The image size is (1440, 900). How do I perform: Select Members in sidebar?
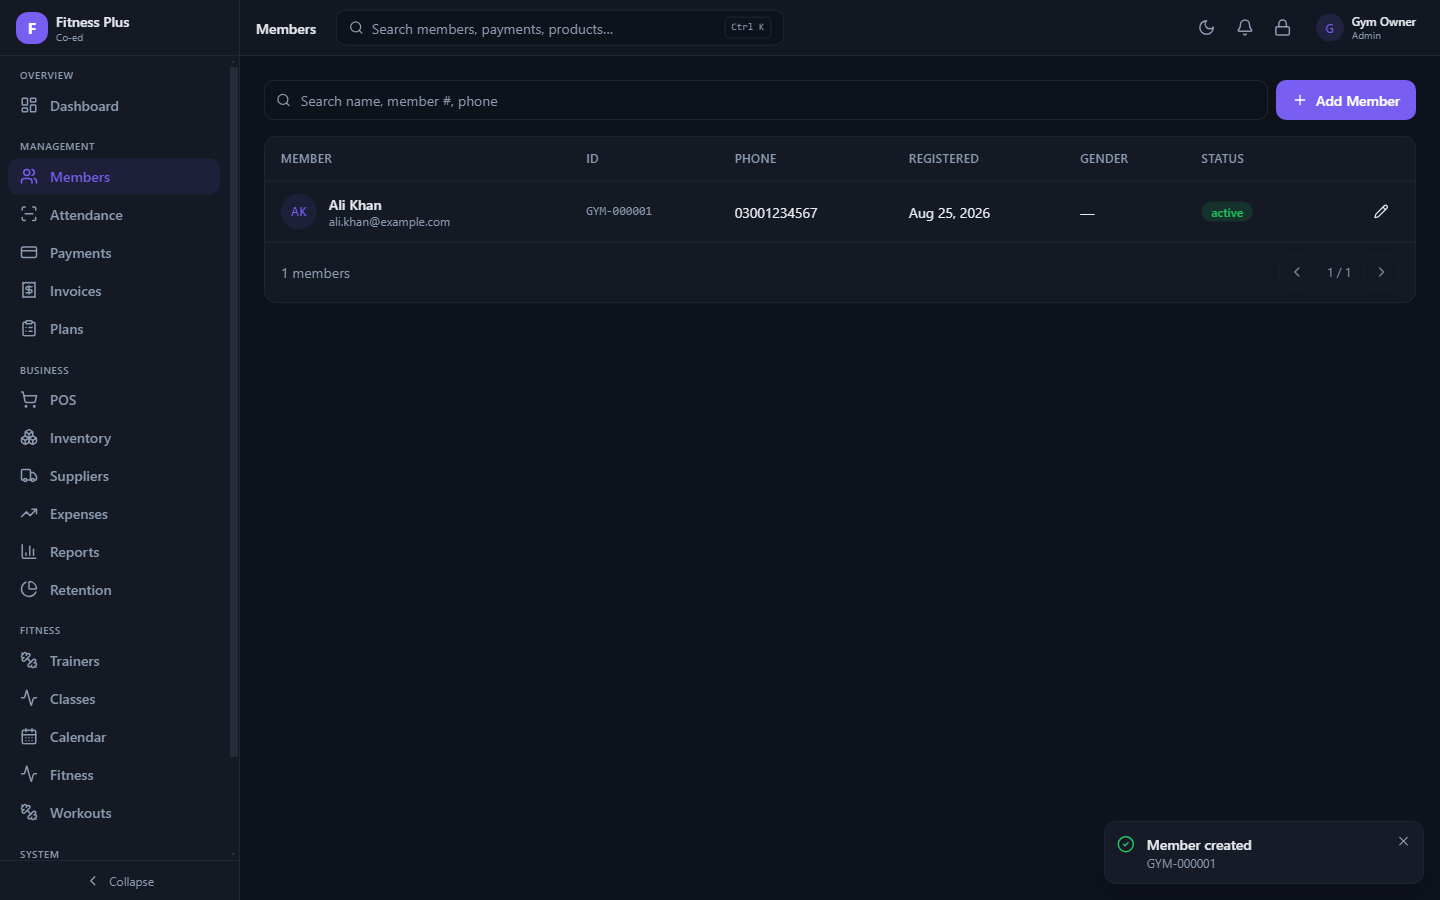114,177
